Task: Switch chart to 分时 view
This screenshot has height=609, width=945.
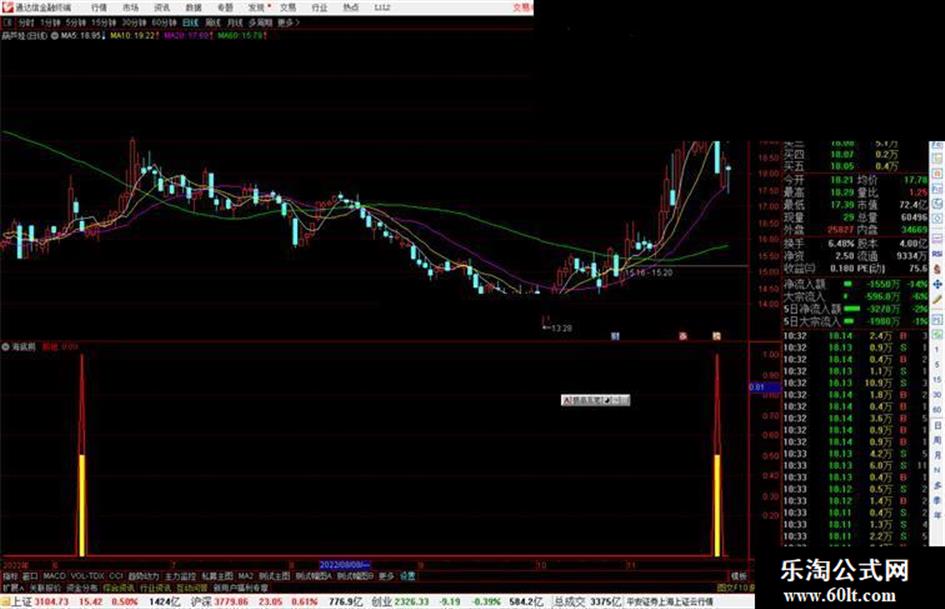Action: [26, 23]
